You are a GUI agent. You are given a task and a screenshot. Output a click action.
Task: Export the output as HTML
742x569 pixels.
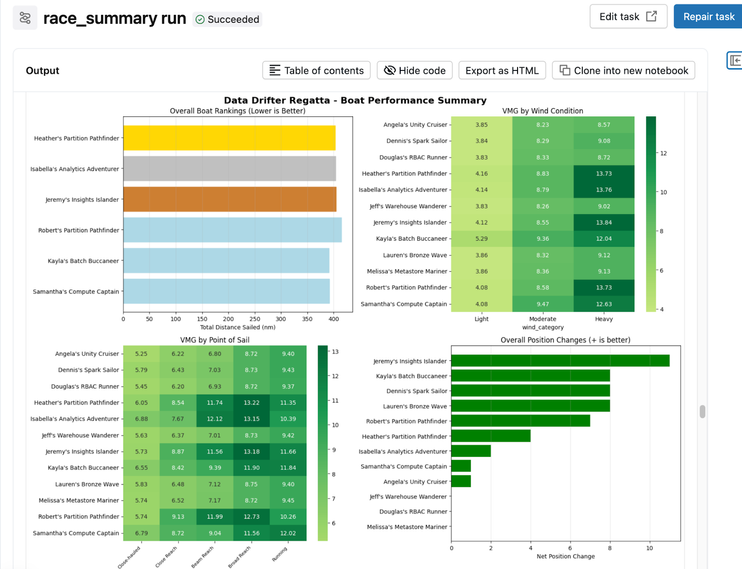[x=498, y=70]
